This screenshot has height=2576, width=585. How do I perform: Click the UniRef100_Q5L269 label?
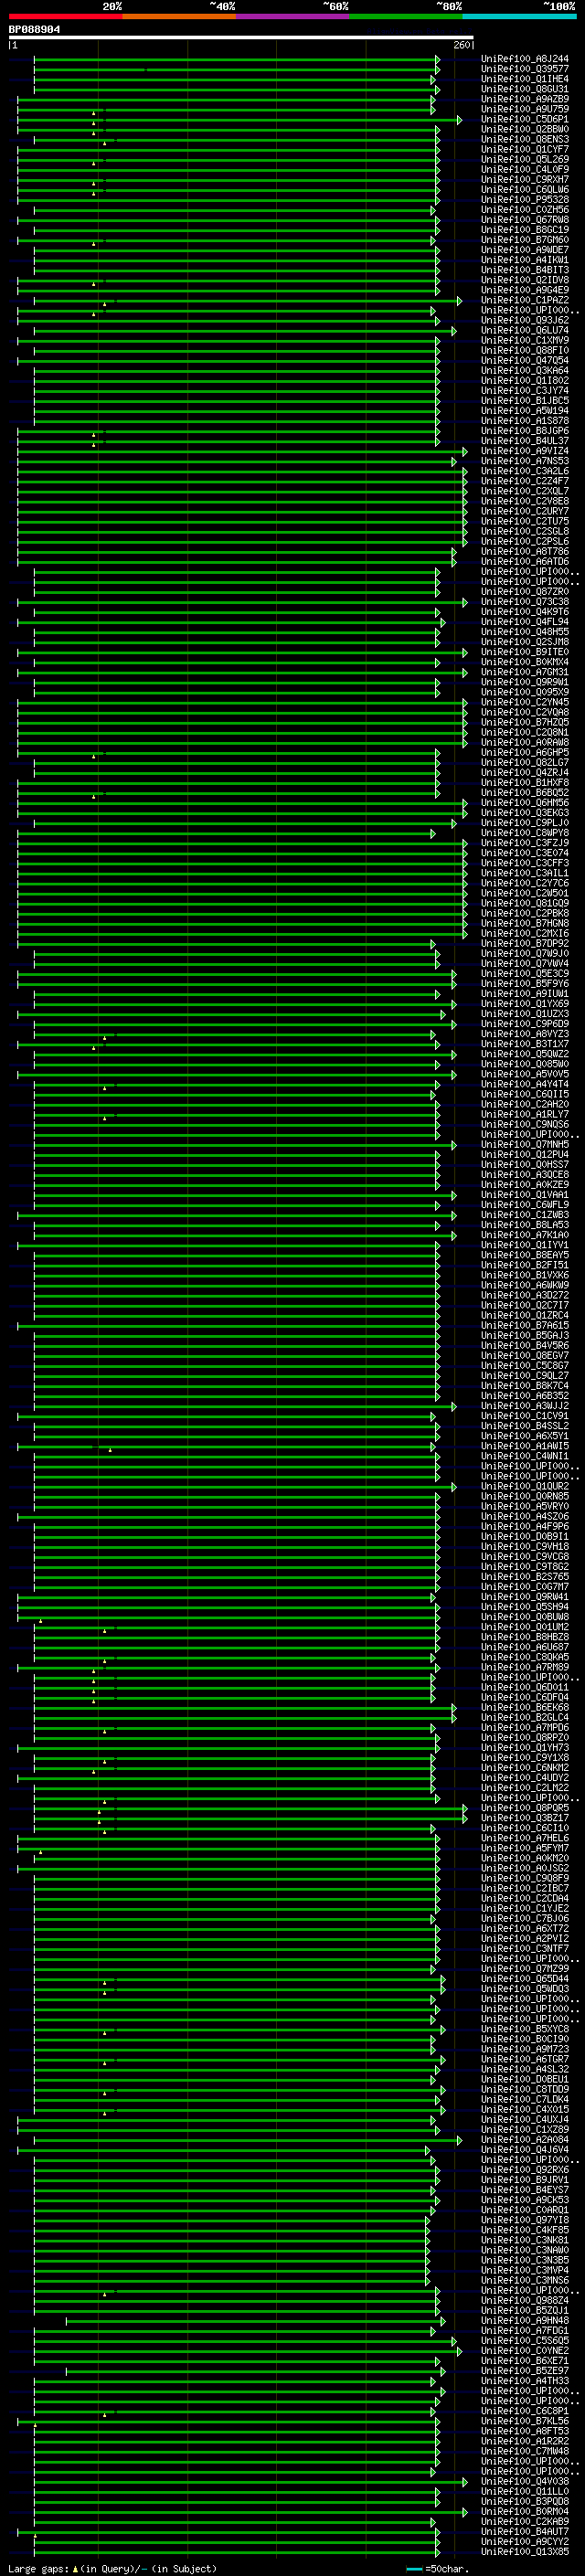tap(525, 160)
